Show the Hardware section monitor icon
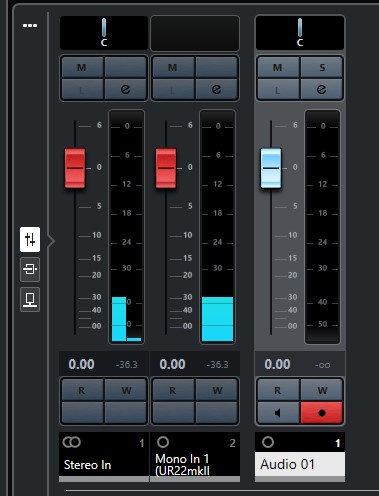 [30, 299]
